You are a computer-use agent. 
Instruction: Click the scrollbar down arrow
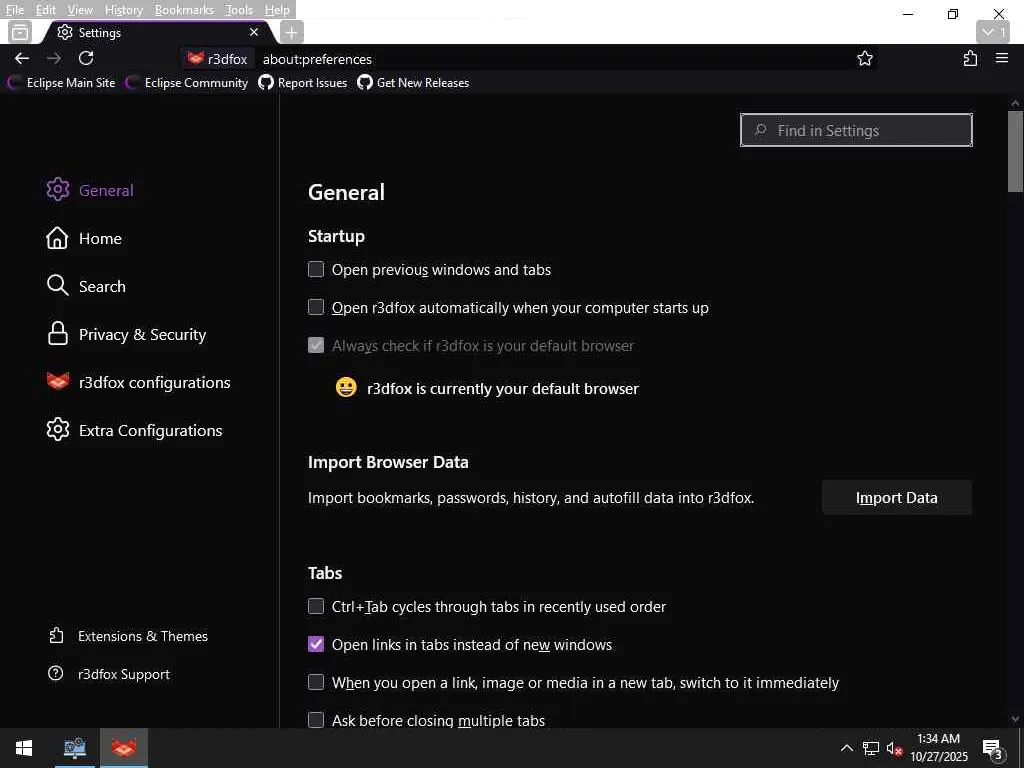1015,720
